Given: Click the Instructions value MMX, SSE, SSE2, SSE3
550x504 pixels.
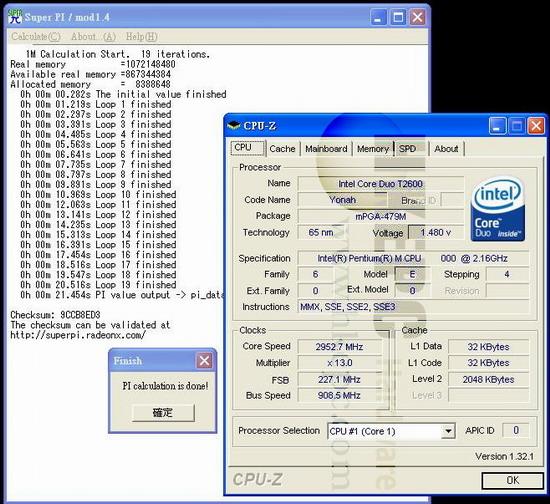Looking at the screenshot, I should (413, 307).
